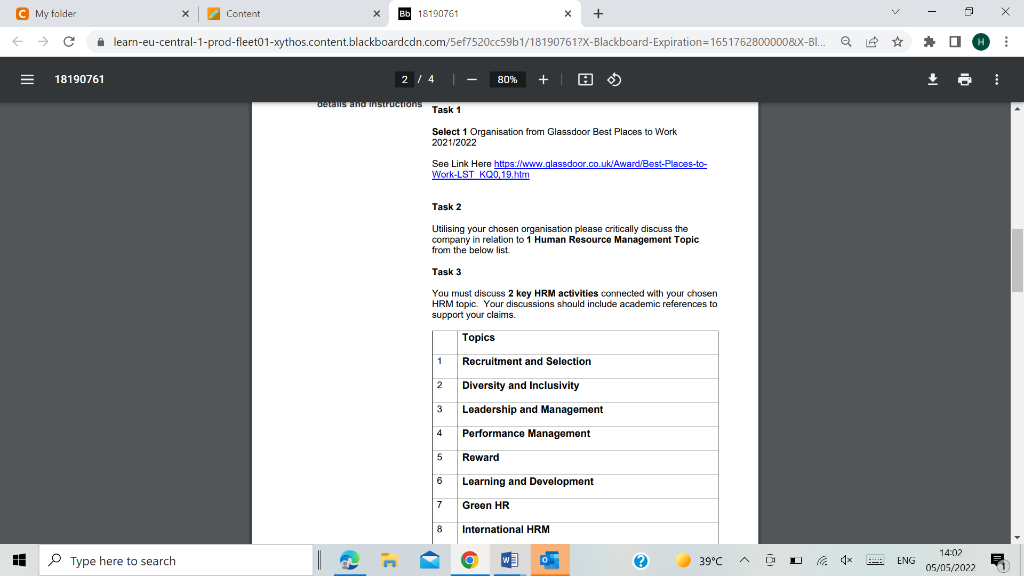Open Microsoft Edge from the taskbar
1024x576 pixels.
pyautogui.click(x=349, y=560)
